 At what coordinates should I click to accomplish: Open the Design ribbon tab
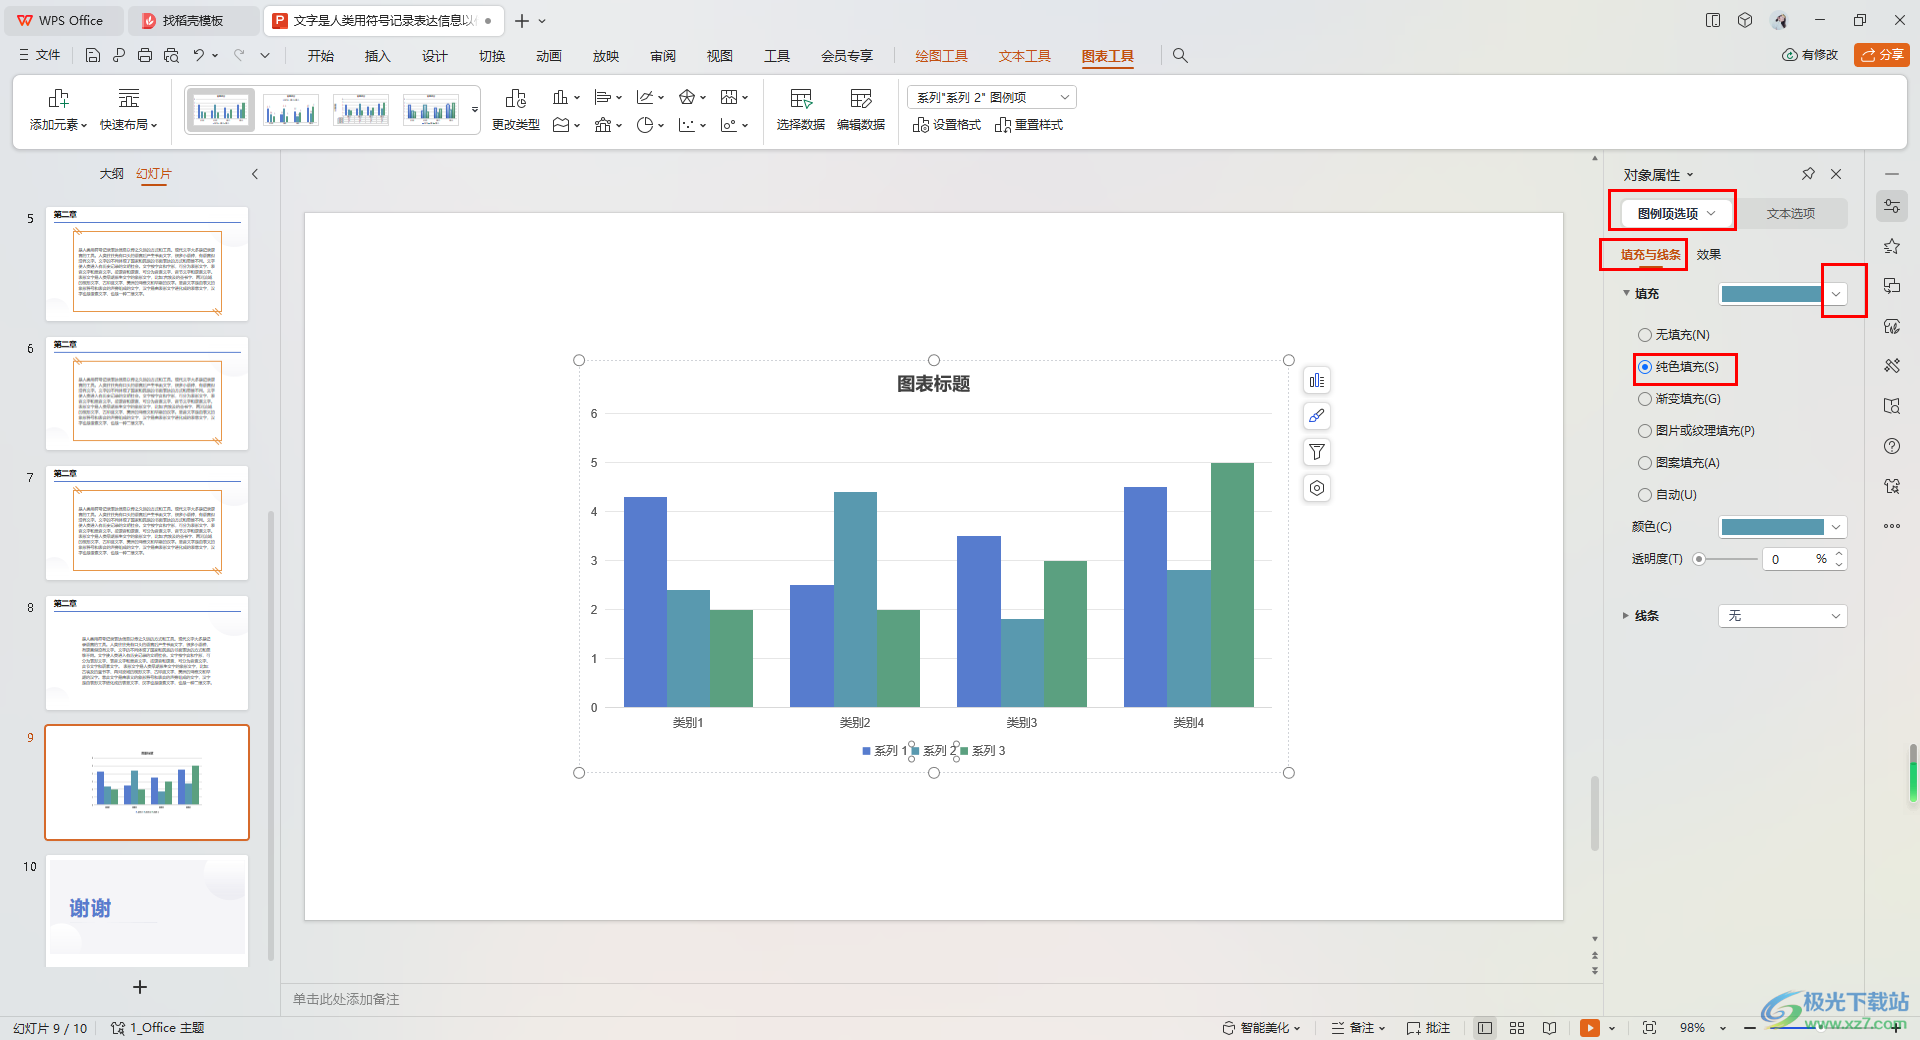point(434,56)
